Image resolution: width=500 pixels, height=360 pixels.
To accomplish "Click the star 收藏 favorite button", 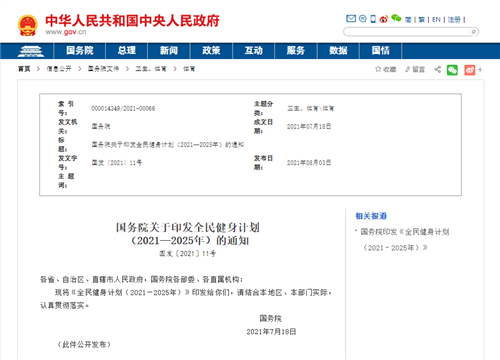I will (x=386, y=69).
